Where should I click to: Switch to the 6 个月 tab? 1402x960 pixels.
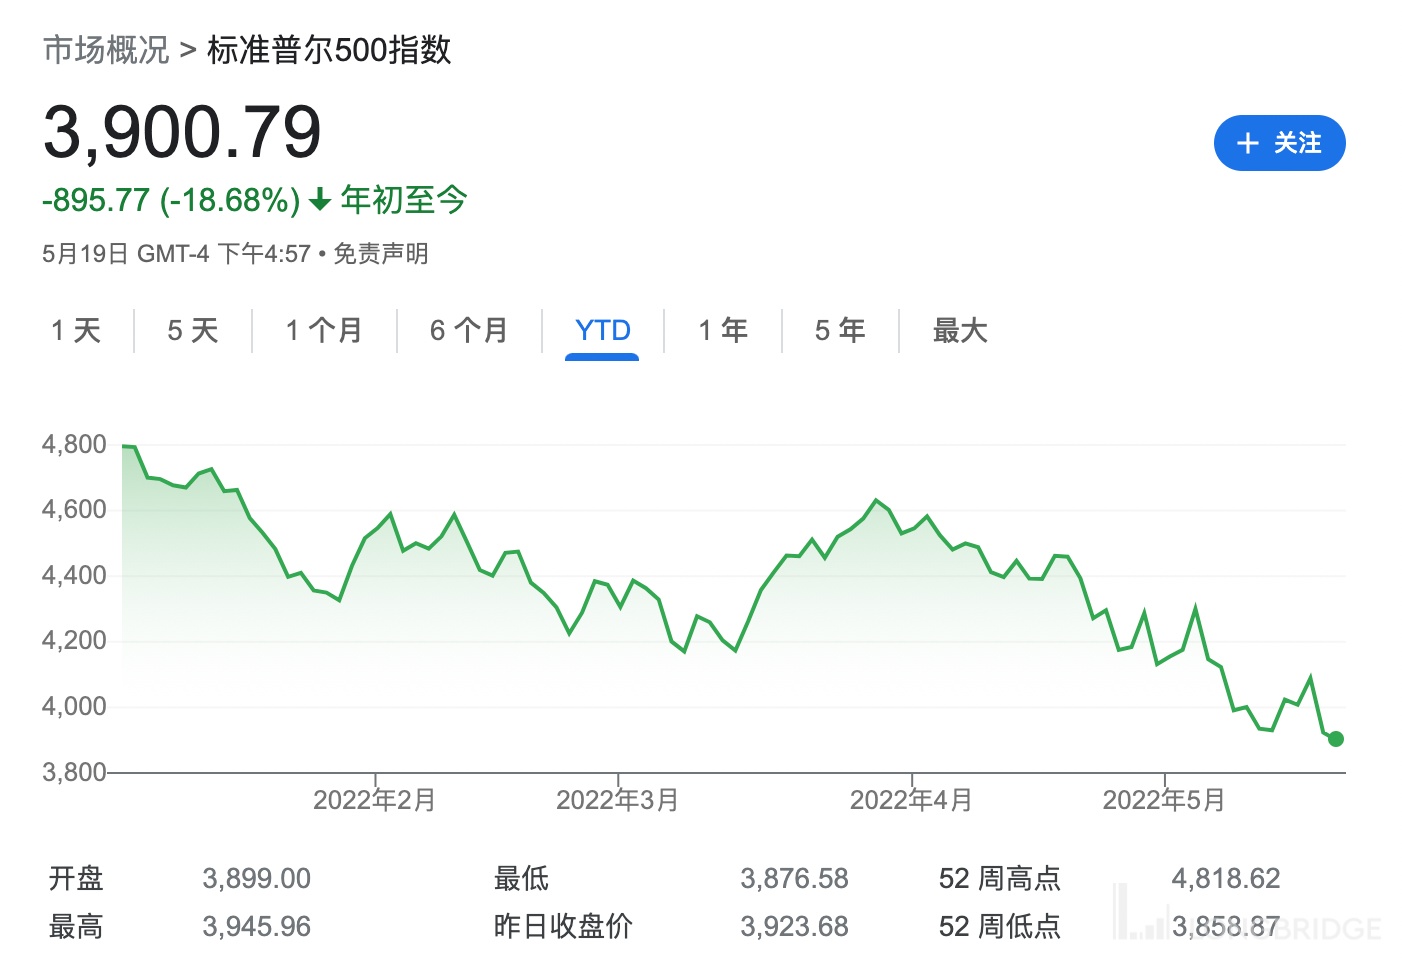pos(469,330)
